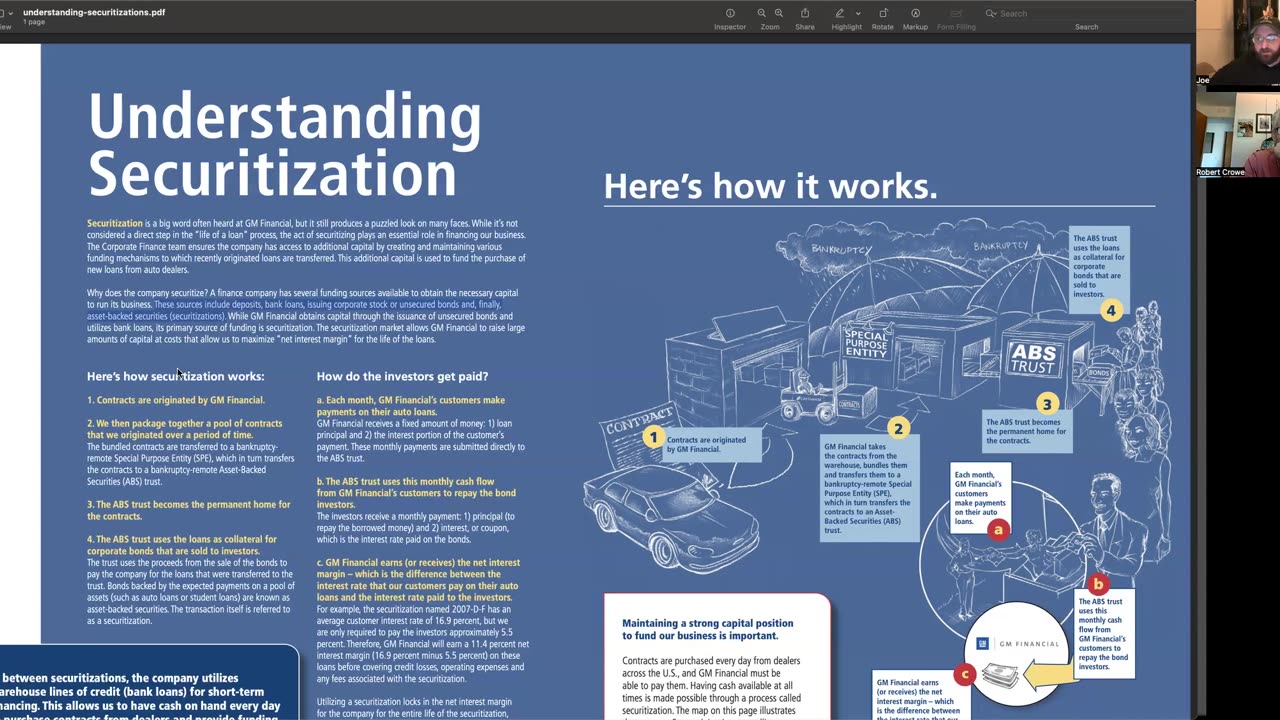Click the zoom out magnifier
Viewport: 1280px width, 720px height.
[761, 13]
